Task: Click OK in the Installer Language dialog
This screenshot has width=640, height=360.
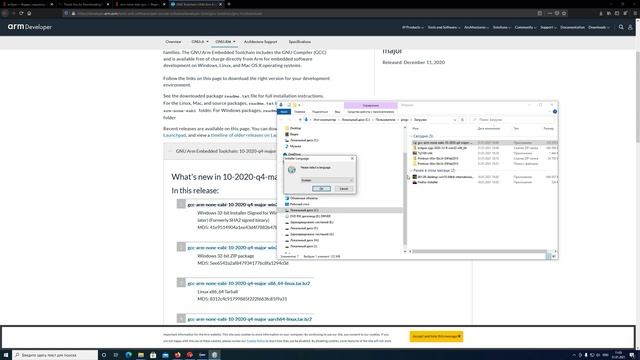Action: pyautogui.click(x=321, y=189)
